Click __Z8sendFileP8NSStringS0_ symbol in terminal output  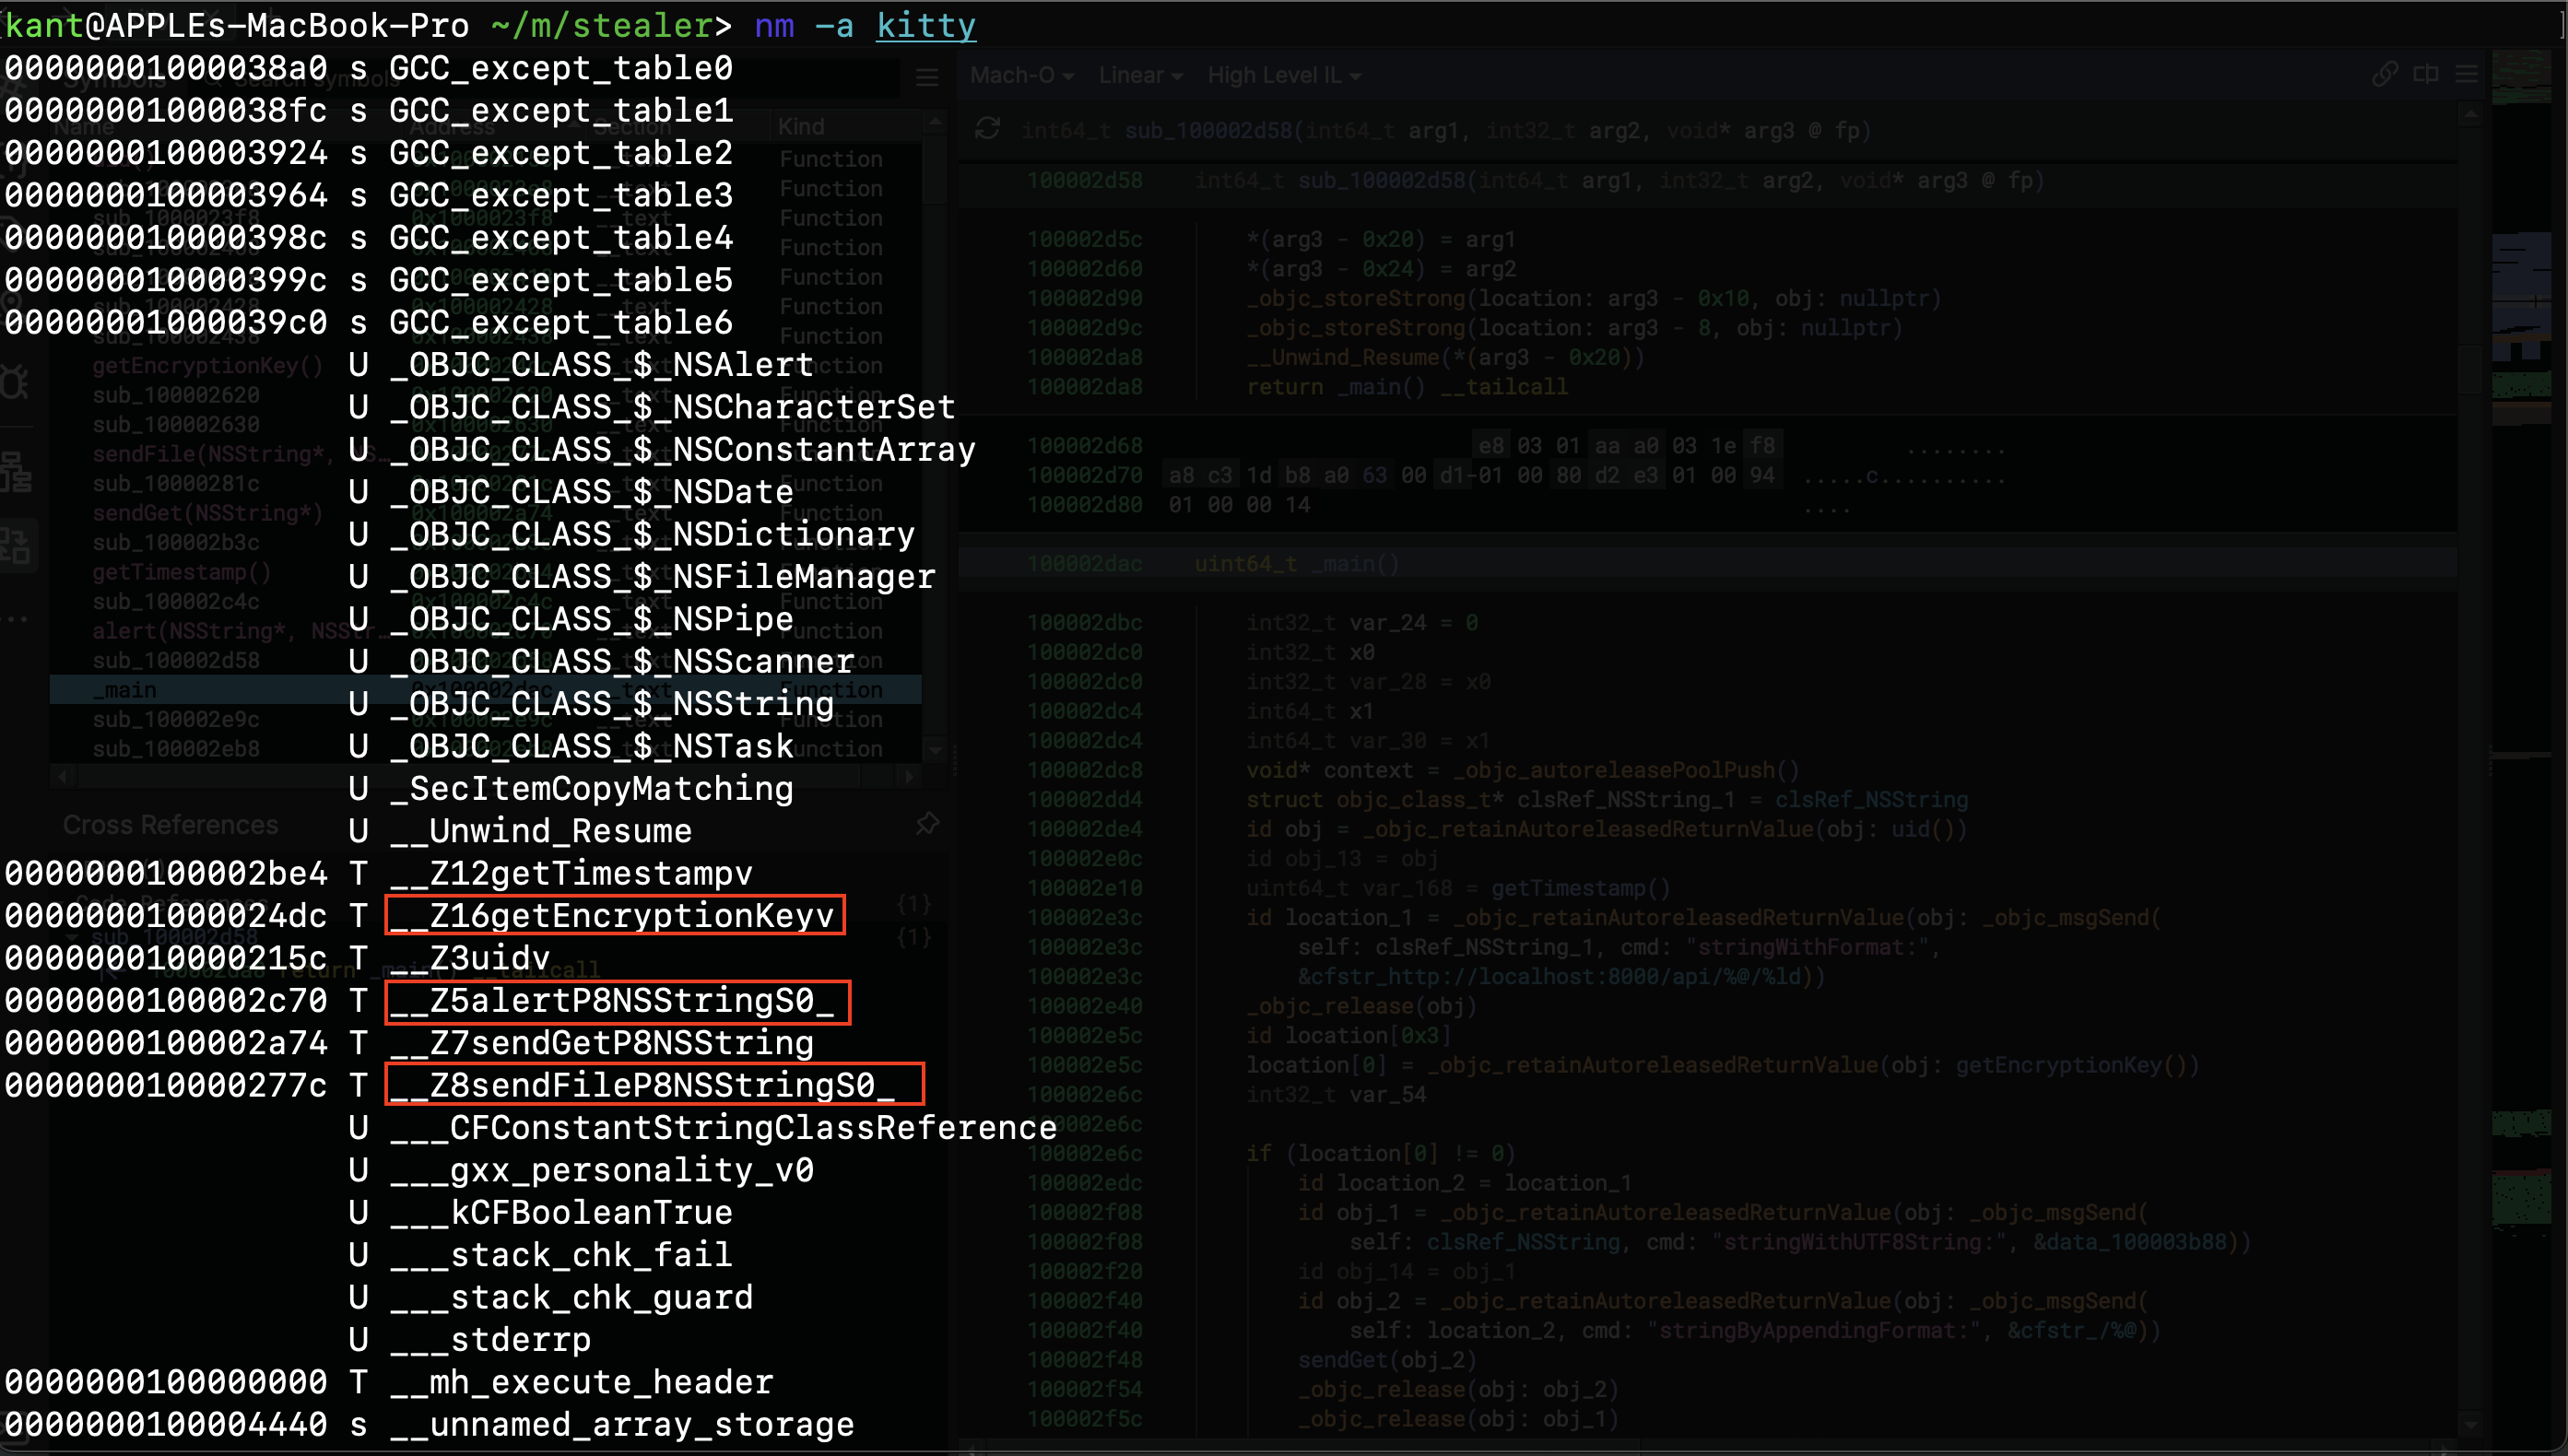click(642, 1085)
